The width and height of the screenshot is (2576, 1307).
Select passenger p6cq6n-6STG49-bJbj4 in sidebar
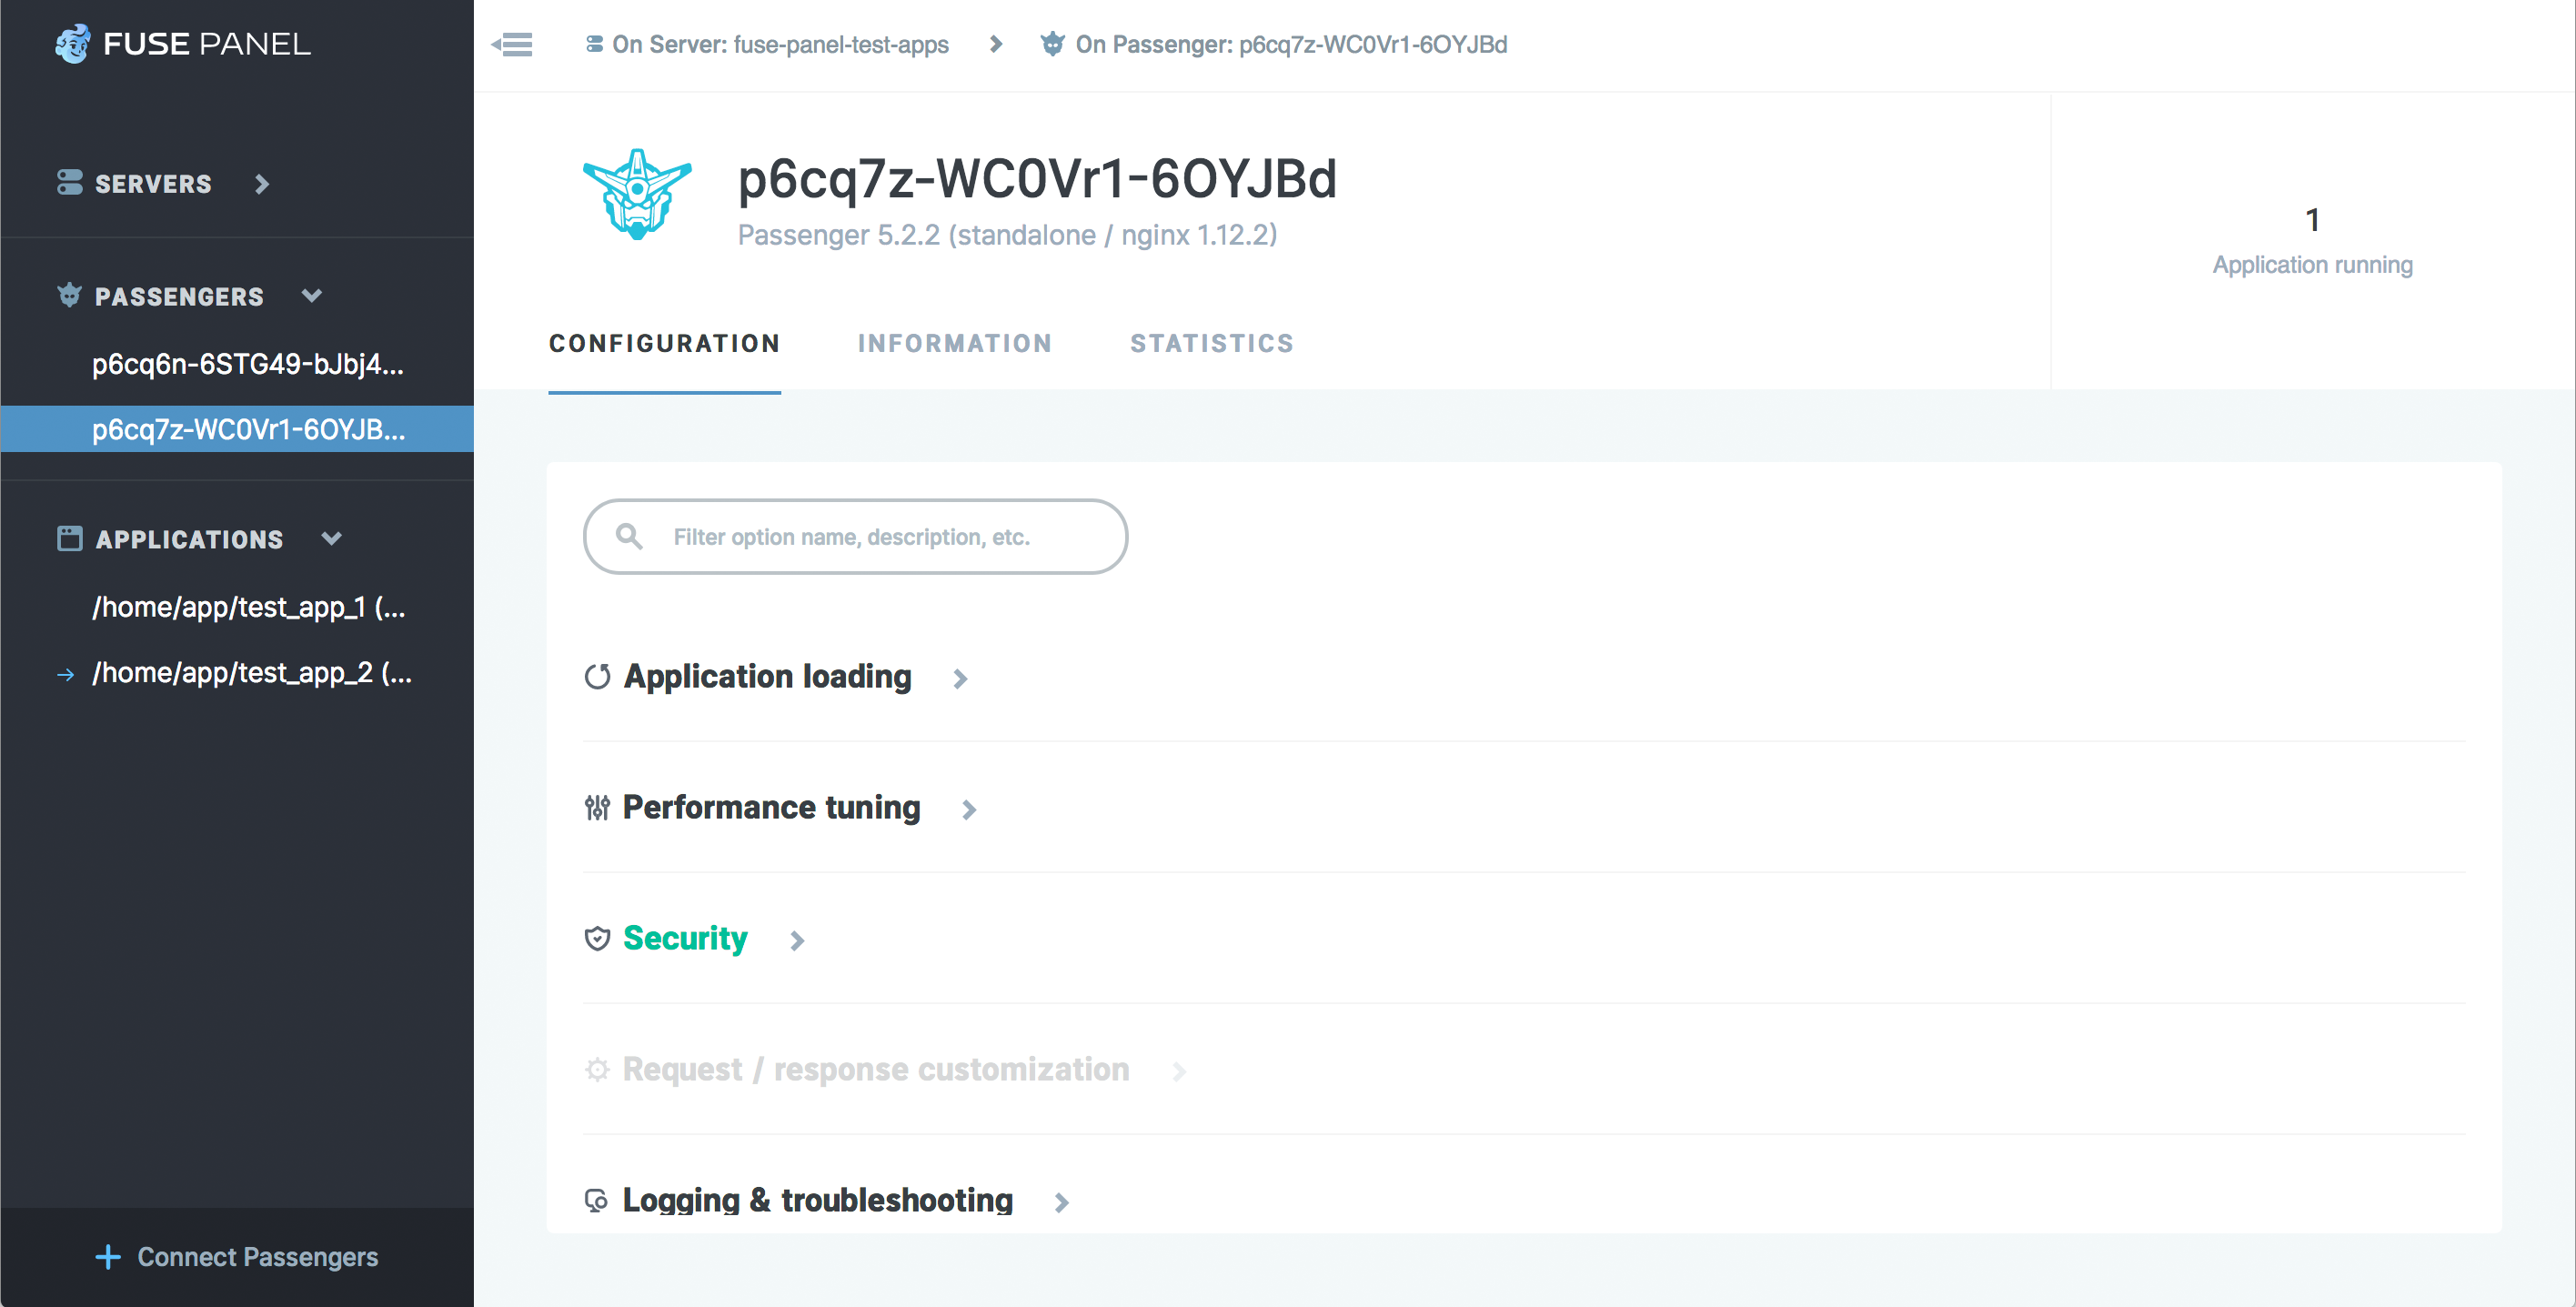click(247, 365)
